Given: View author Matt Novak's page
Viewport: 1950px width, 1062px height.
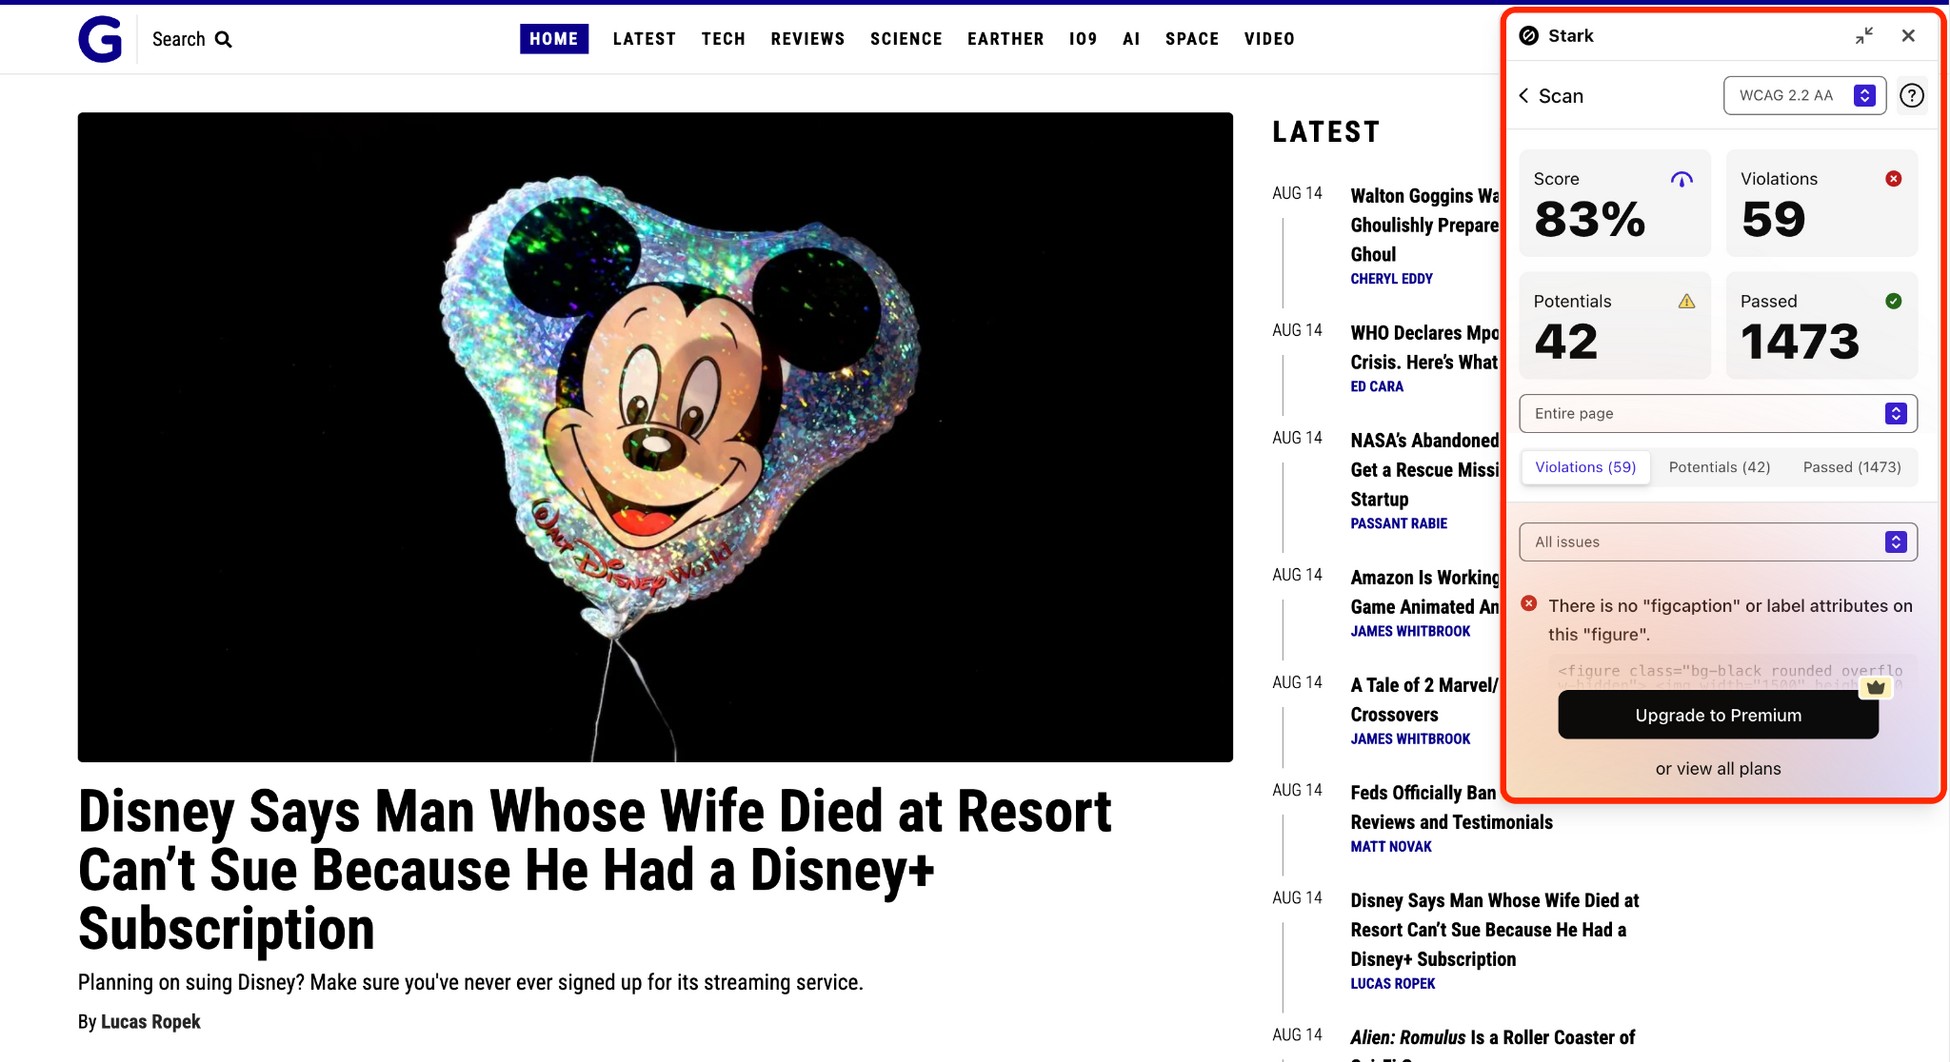Looking at the screenshot, I should coord(1391,847).
